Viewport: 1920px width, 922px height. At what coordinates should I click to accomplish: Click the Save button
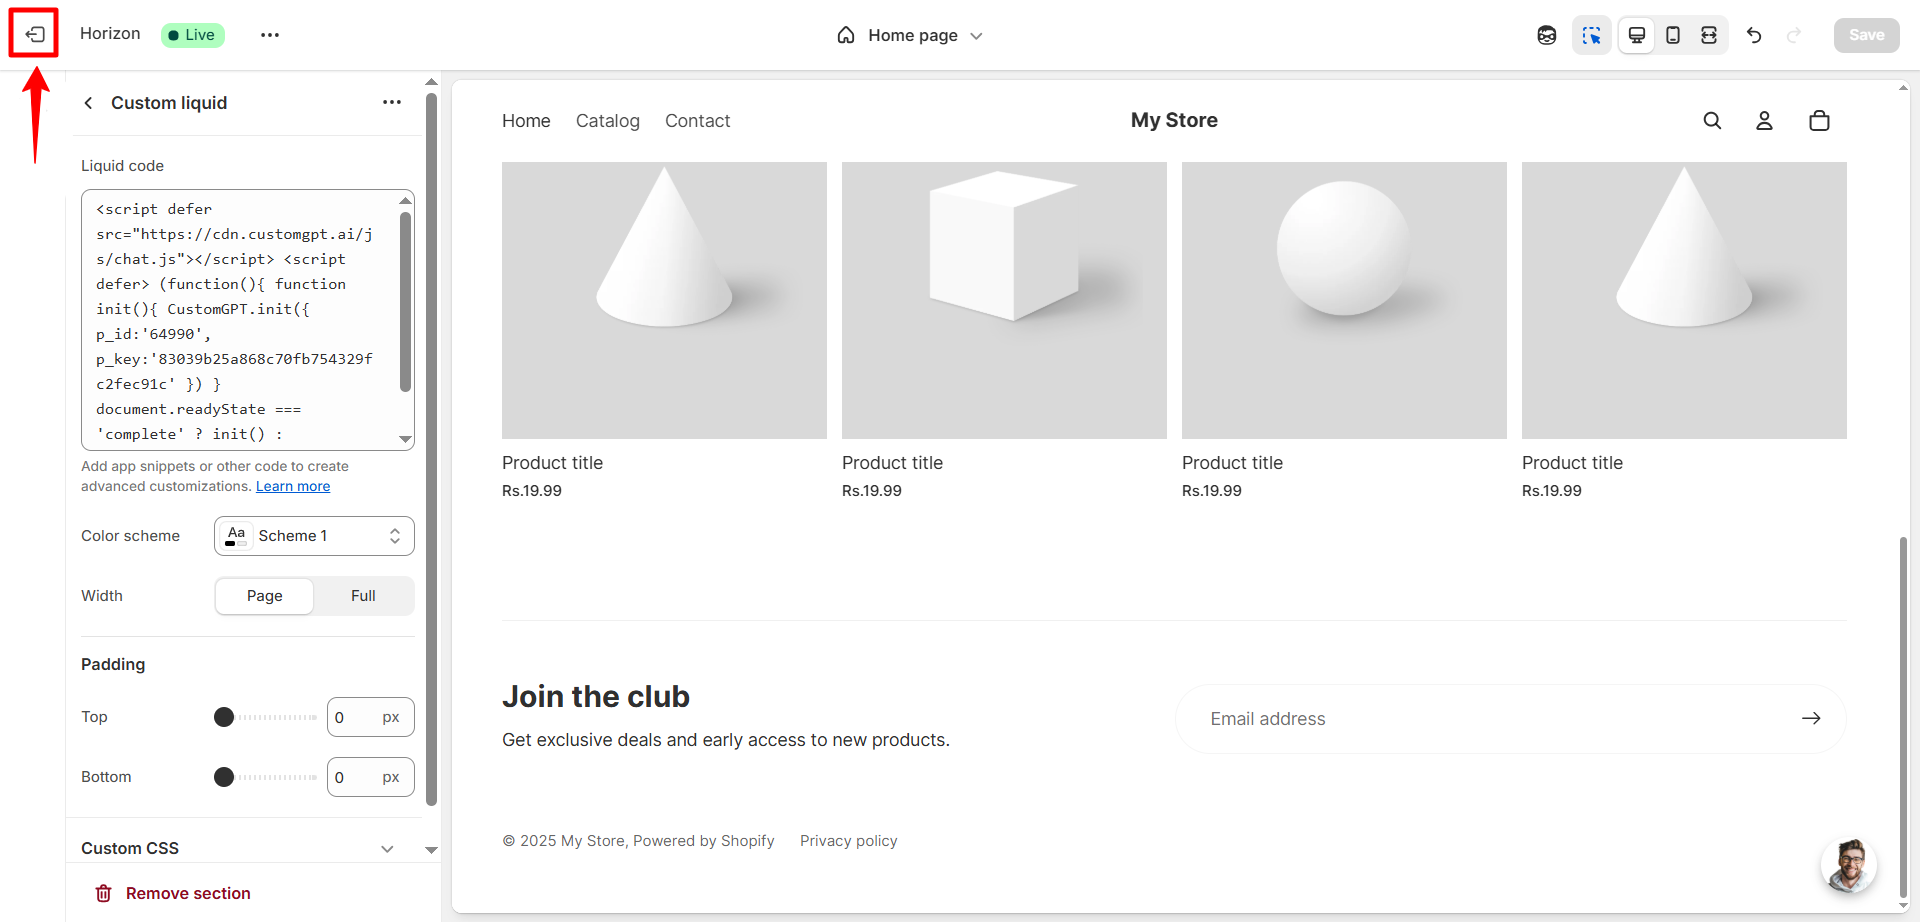click(1866, 35)
